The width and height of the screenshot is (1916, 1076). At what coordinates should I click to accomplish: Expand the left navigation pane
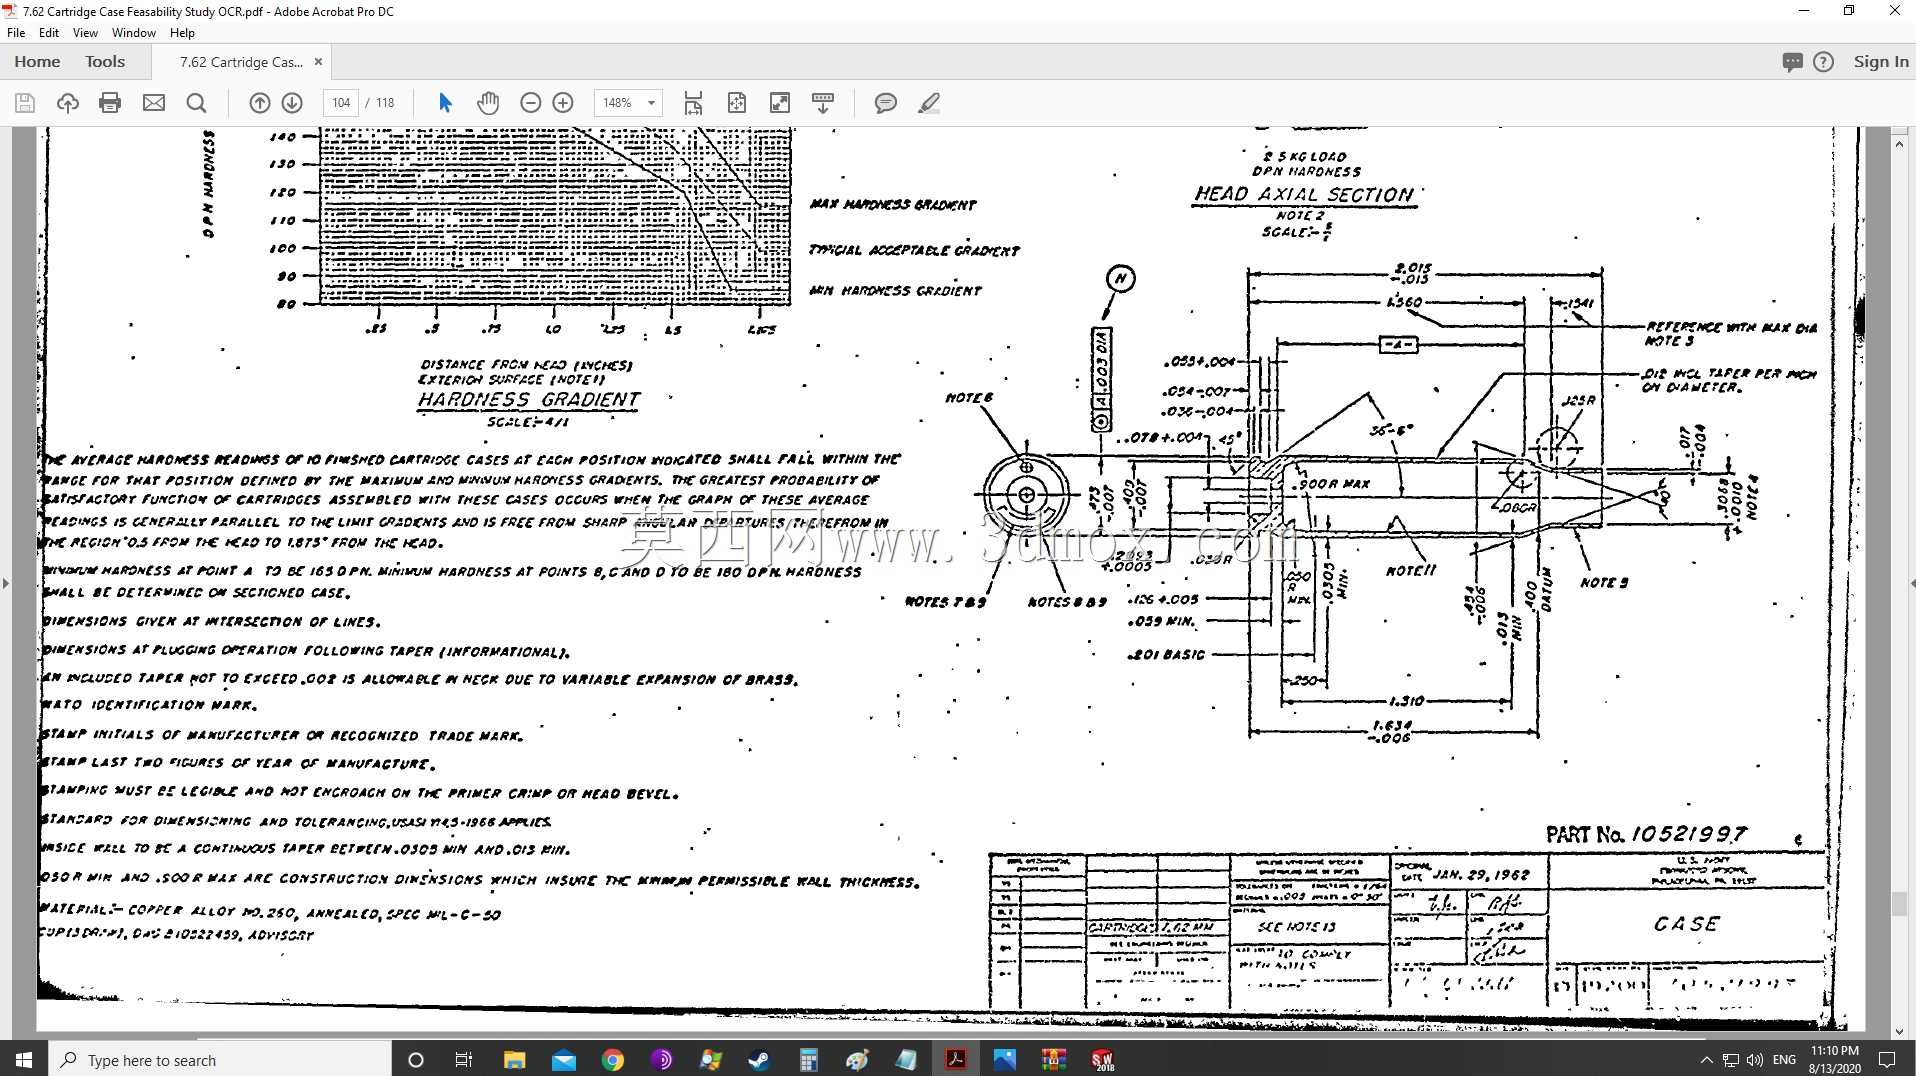coord(6,583)
